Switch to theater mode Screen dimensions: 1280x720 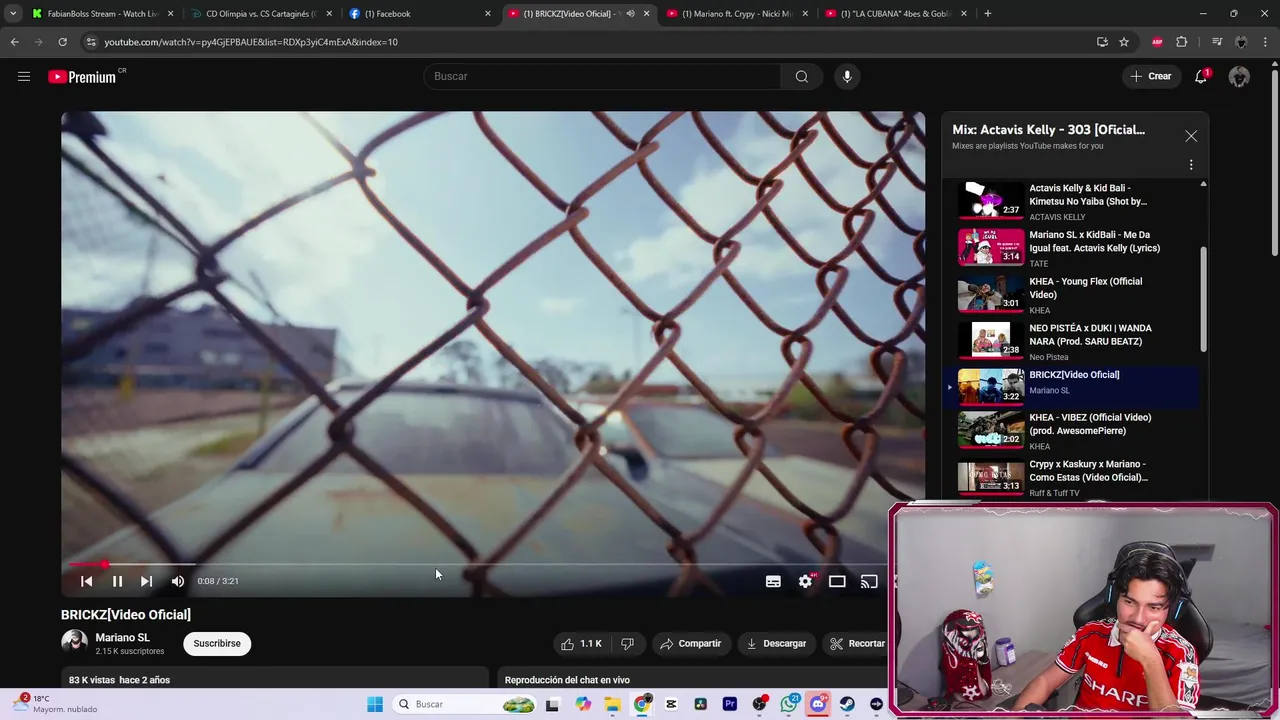point(837,581)
